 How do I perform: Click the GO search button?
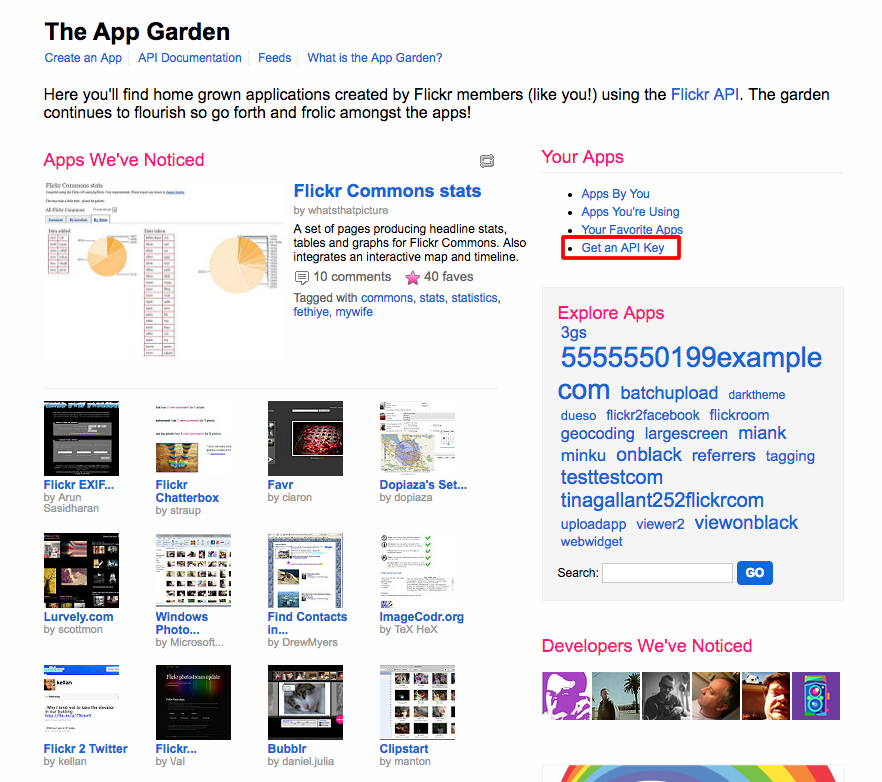755,573
